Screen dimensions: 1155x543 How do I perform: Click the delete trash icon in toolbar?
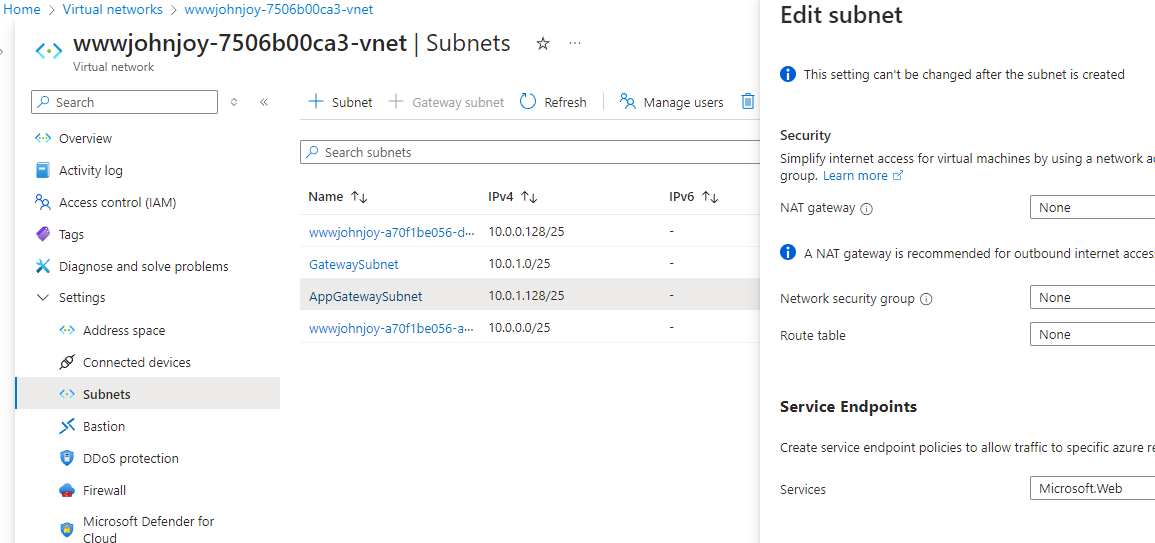747,102
